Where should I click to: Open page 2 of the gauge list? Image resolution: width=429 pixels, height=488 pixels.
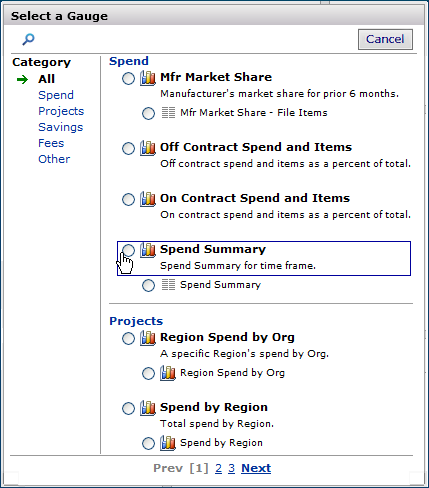pyautogui.click(x=218, y=468)
